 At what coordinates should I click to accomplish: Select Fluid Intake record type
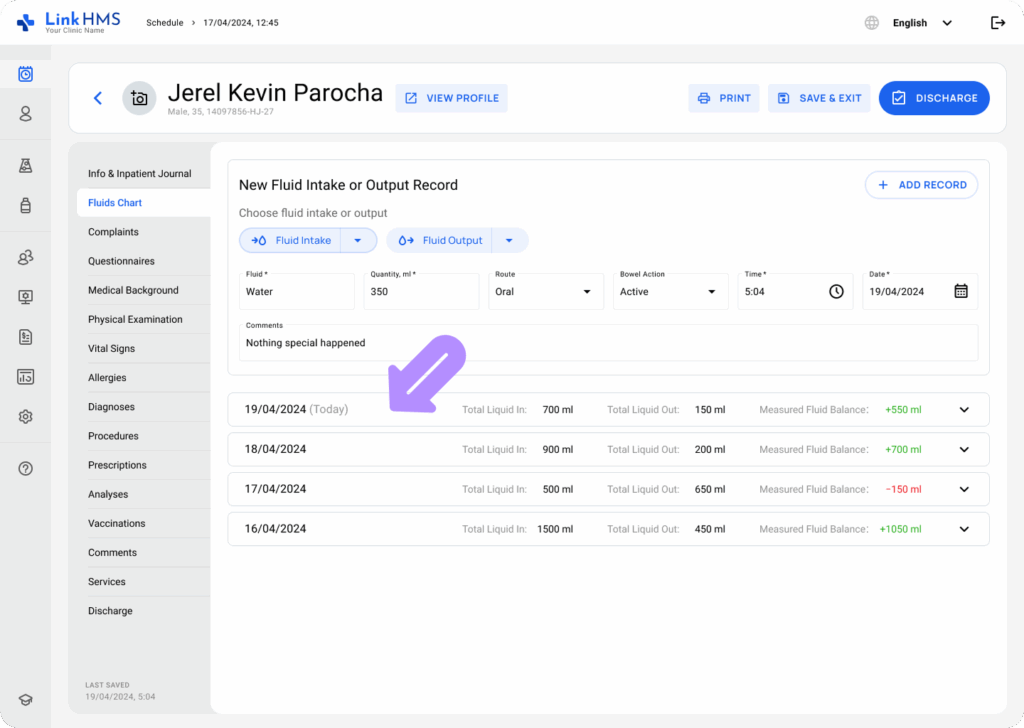292,240
